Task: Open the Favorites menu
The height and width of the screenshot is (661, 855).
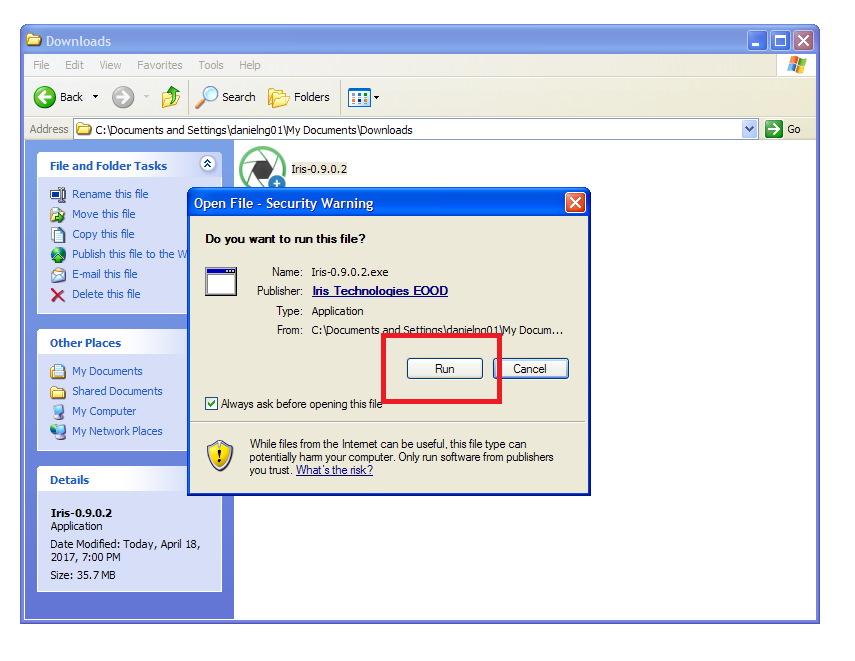Action: (x=160, y=65)
